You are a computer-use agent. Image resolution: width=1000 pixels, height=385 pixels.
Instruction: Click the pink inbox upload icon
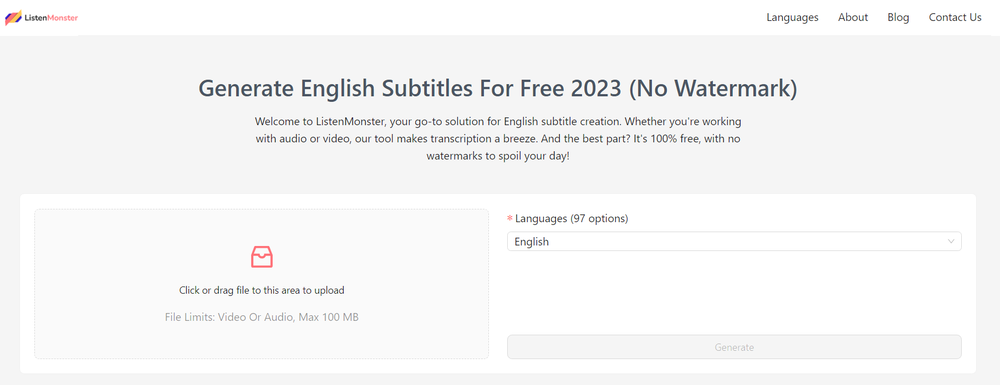(261, 256)
